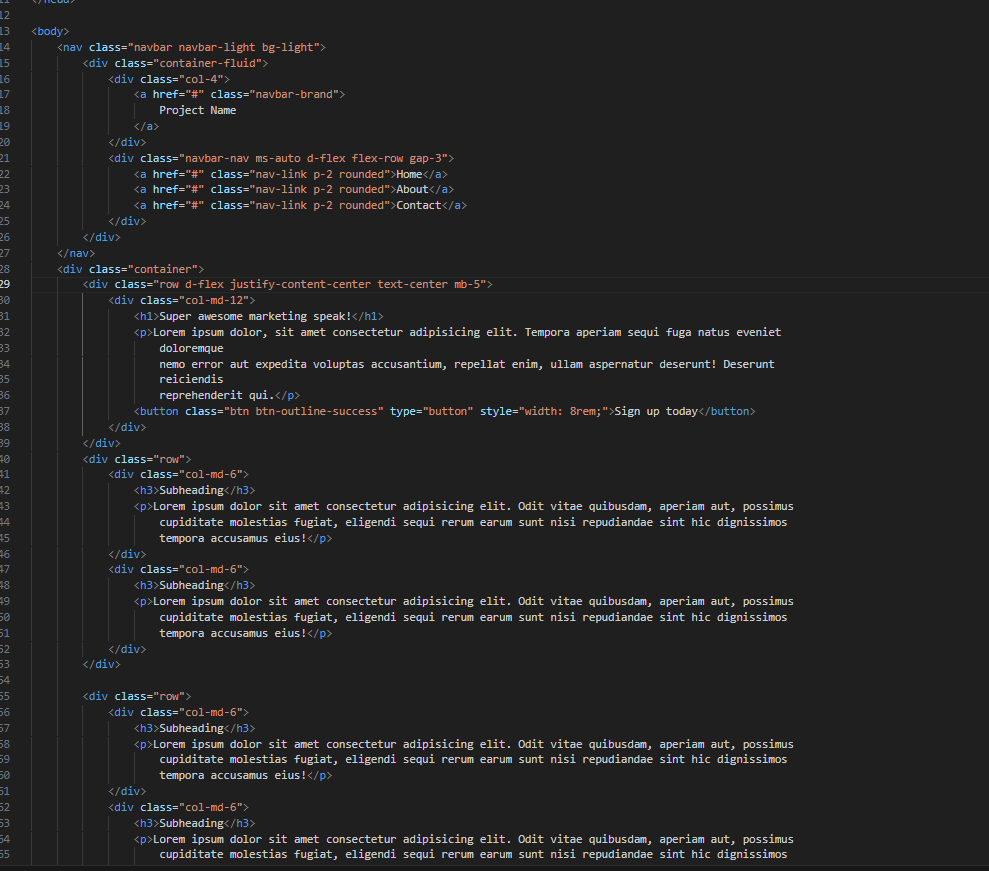The height and width of the screenshot is (871, 989).
Task: Click the "Sign up today" button text
Action: [x=655, y=411]
